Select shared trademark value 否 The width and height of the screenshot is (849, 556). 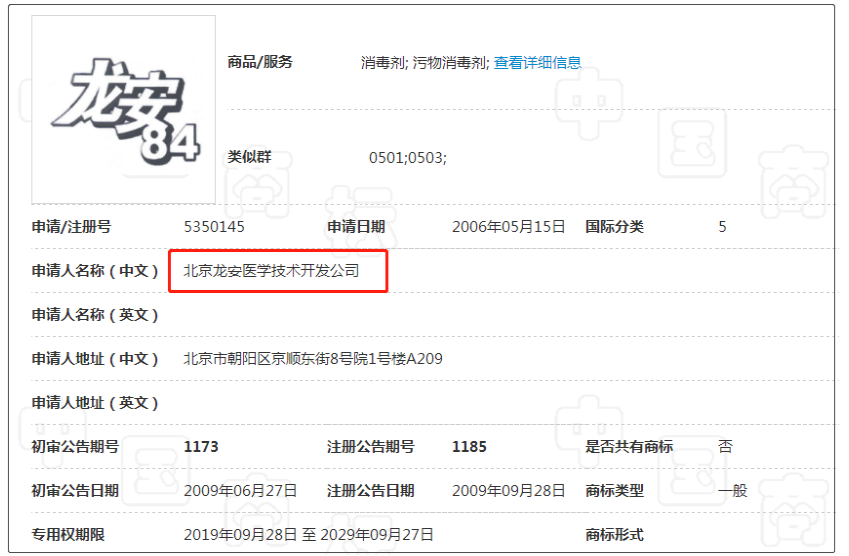point(725,447)
